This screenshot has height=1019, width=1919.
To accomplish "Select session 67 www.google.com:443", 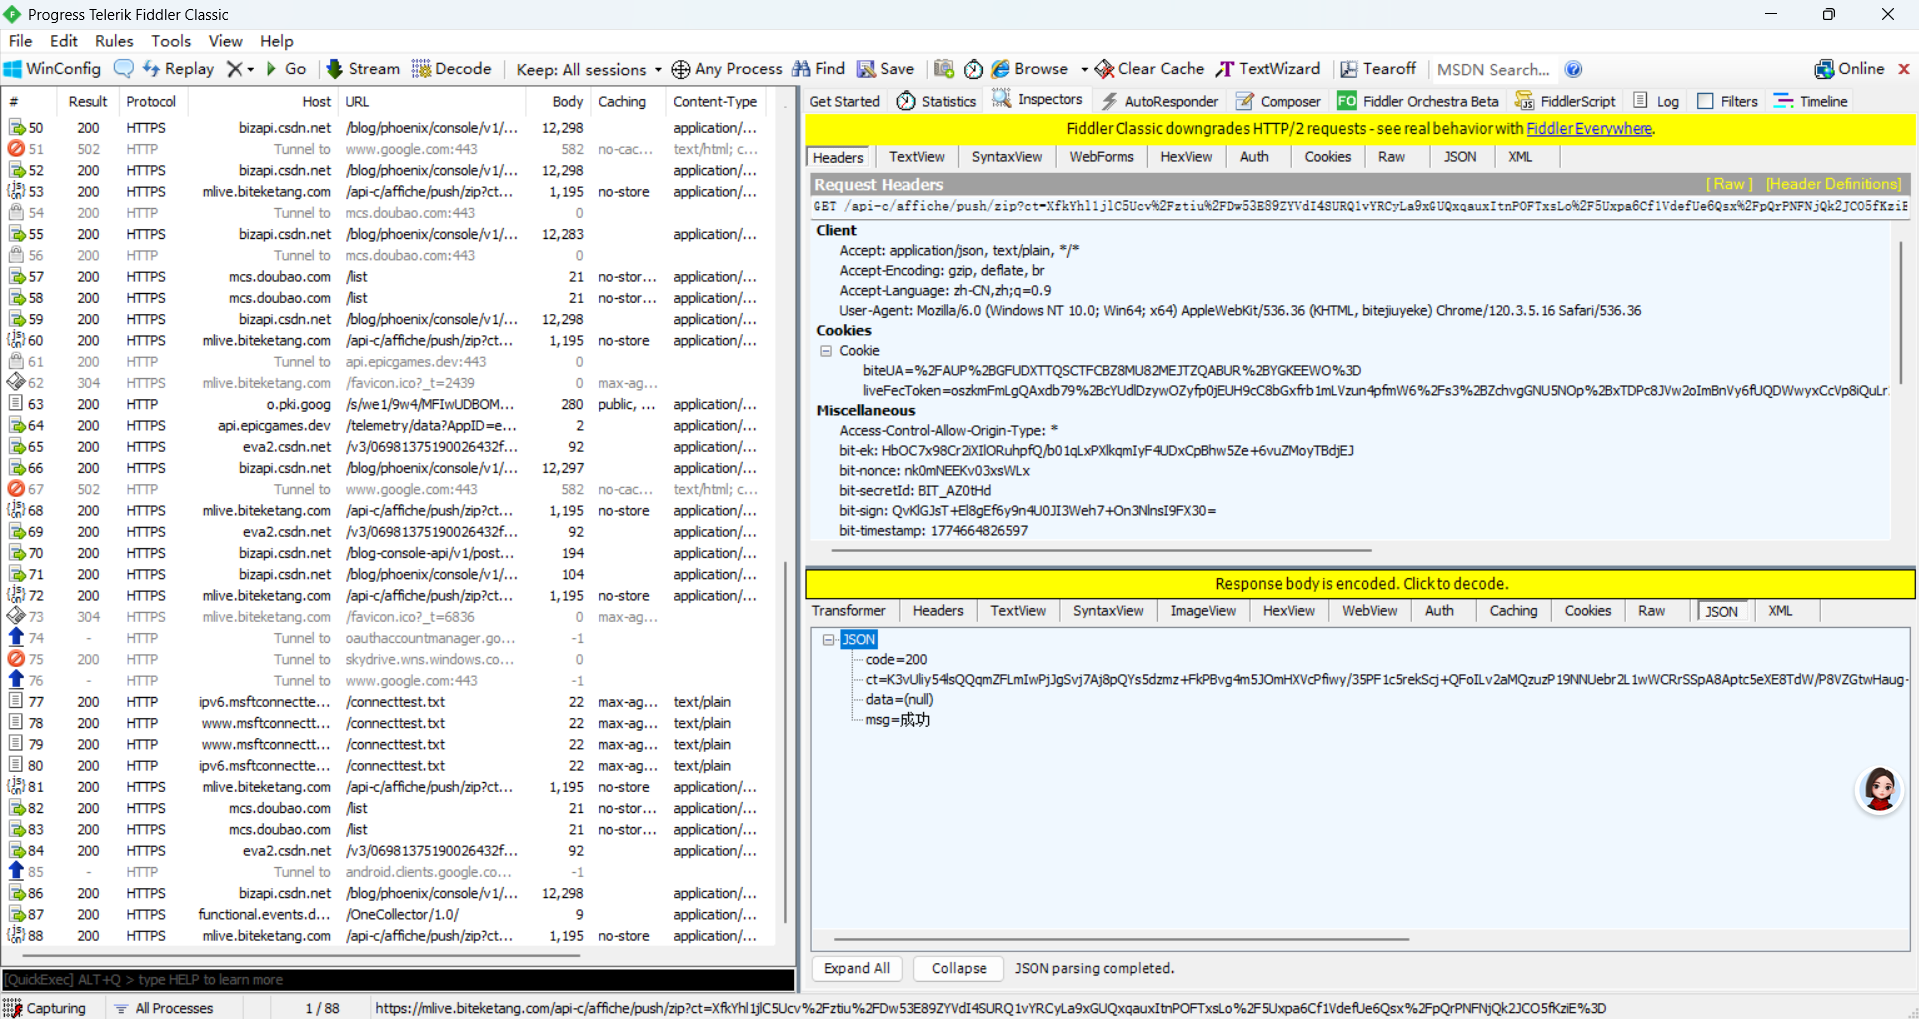I will point(390,489).
